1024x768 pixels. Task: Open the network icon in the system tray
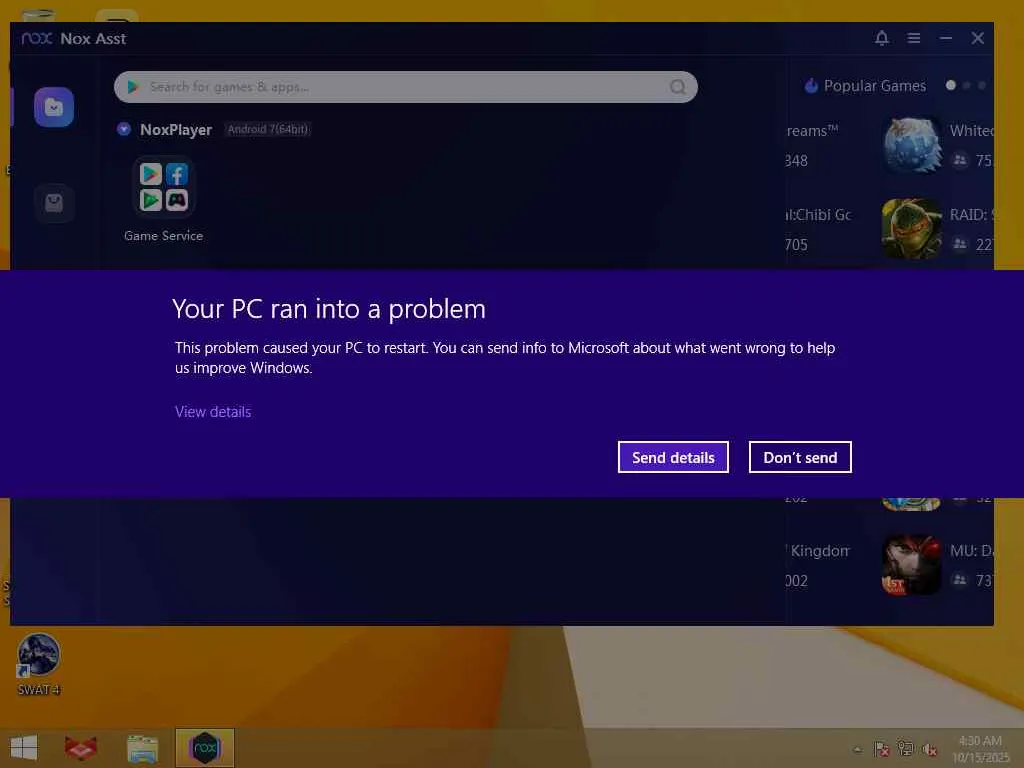pos(906,749)
